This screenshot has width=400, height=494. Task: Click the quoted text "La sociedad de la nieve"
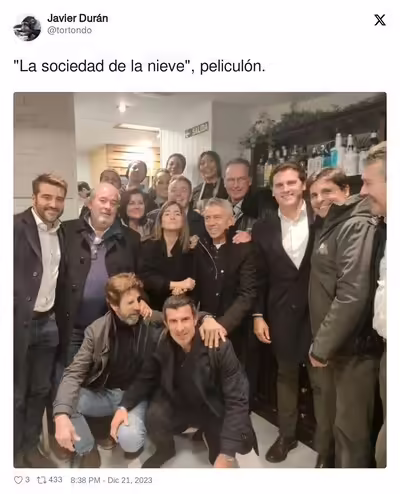[x=104, y=66]
